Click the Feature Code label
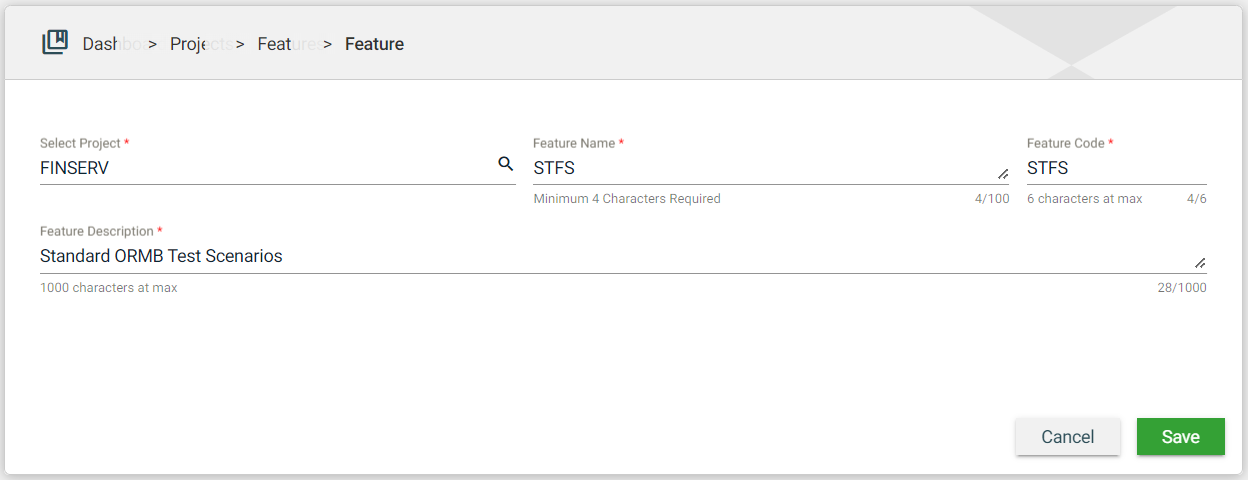 1066,144
